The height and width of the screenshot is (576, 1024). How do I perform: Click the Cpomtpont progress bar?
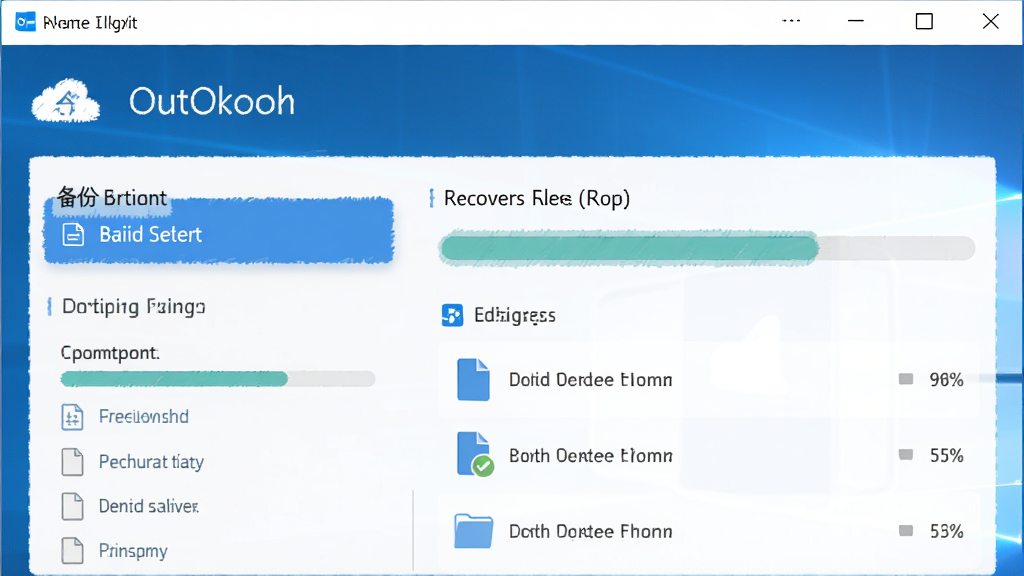tap(218, 379)
